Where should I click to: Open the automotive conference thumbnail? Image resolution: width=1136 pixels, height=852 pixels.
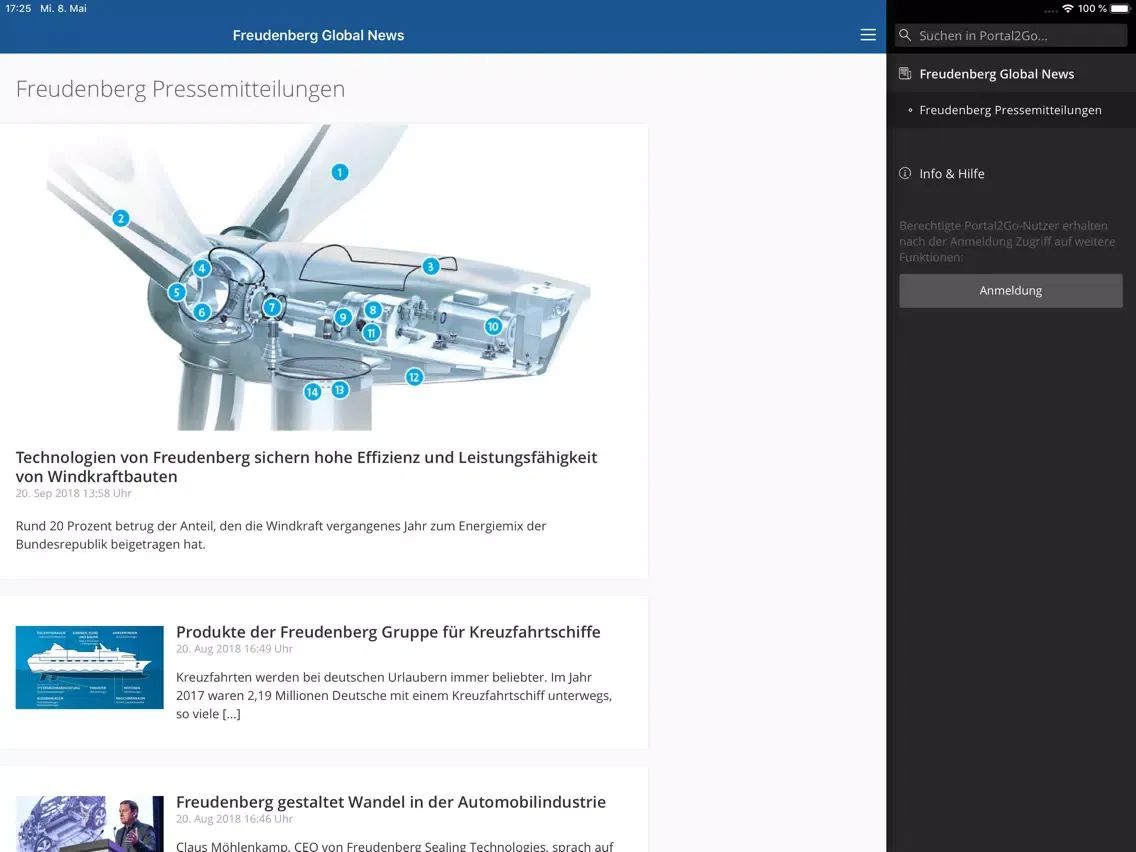tap(90, 824)
